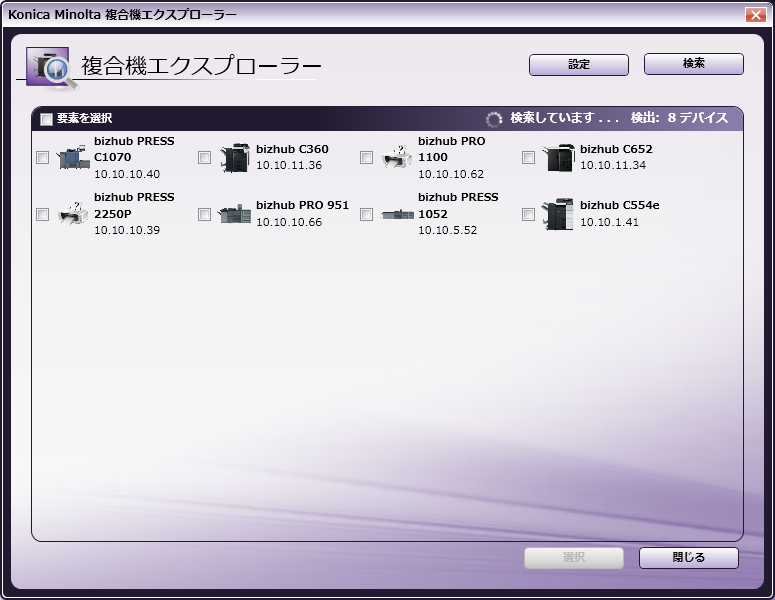Screen dimensions: 775x600
Task: Click the 検出: 8 デバイス status text
Action: (x=680, y=118)
